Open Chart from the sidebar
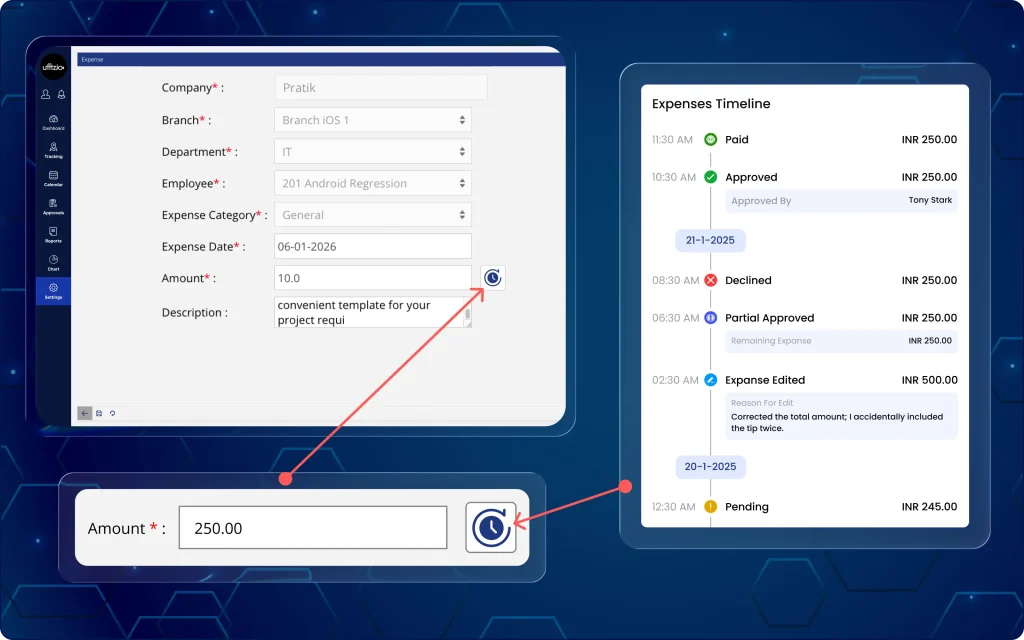Viewport: 1024px width, 640px height. tap(54, 263)
